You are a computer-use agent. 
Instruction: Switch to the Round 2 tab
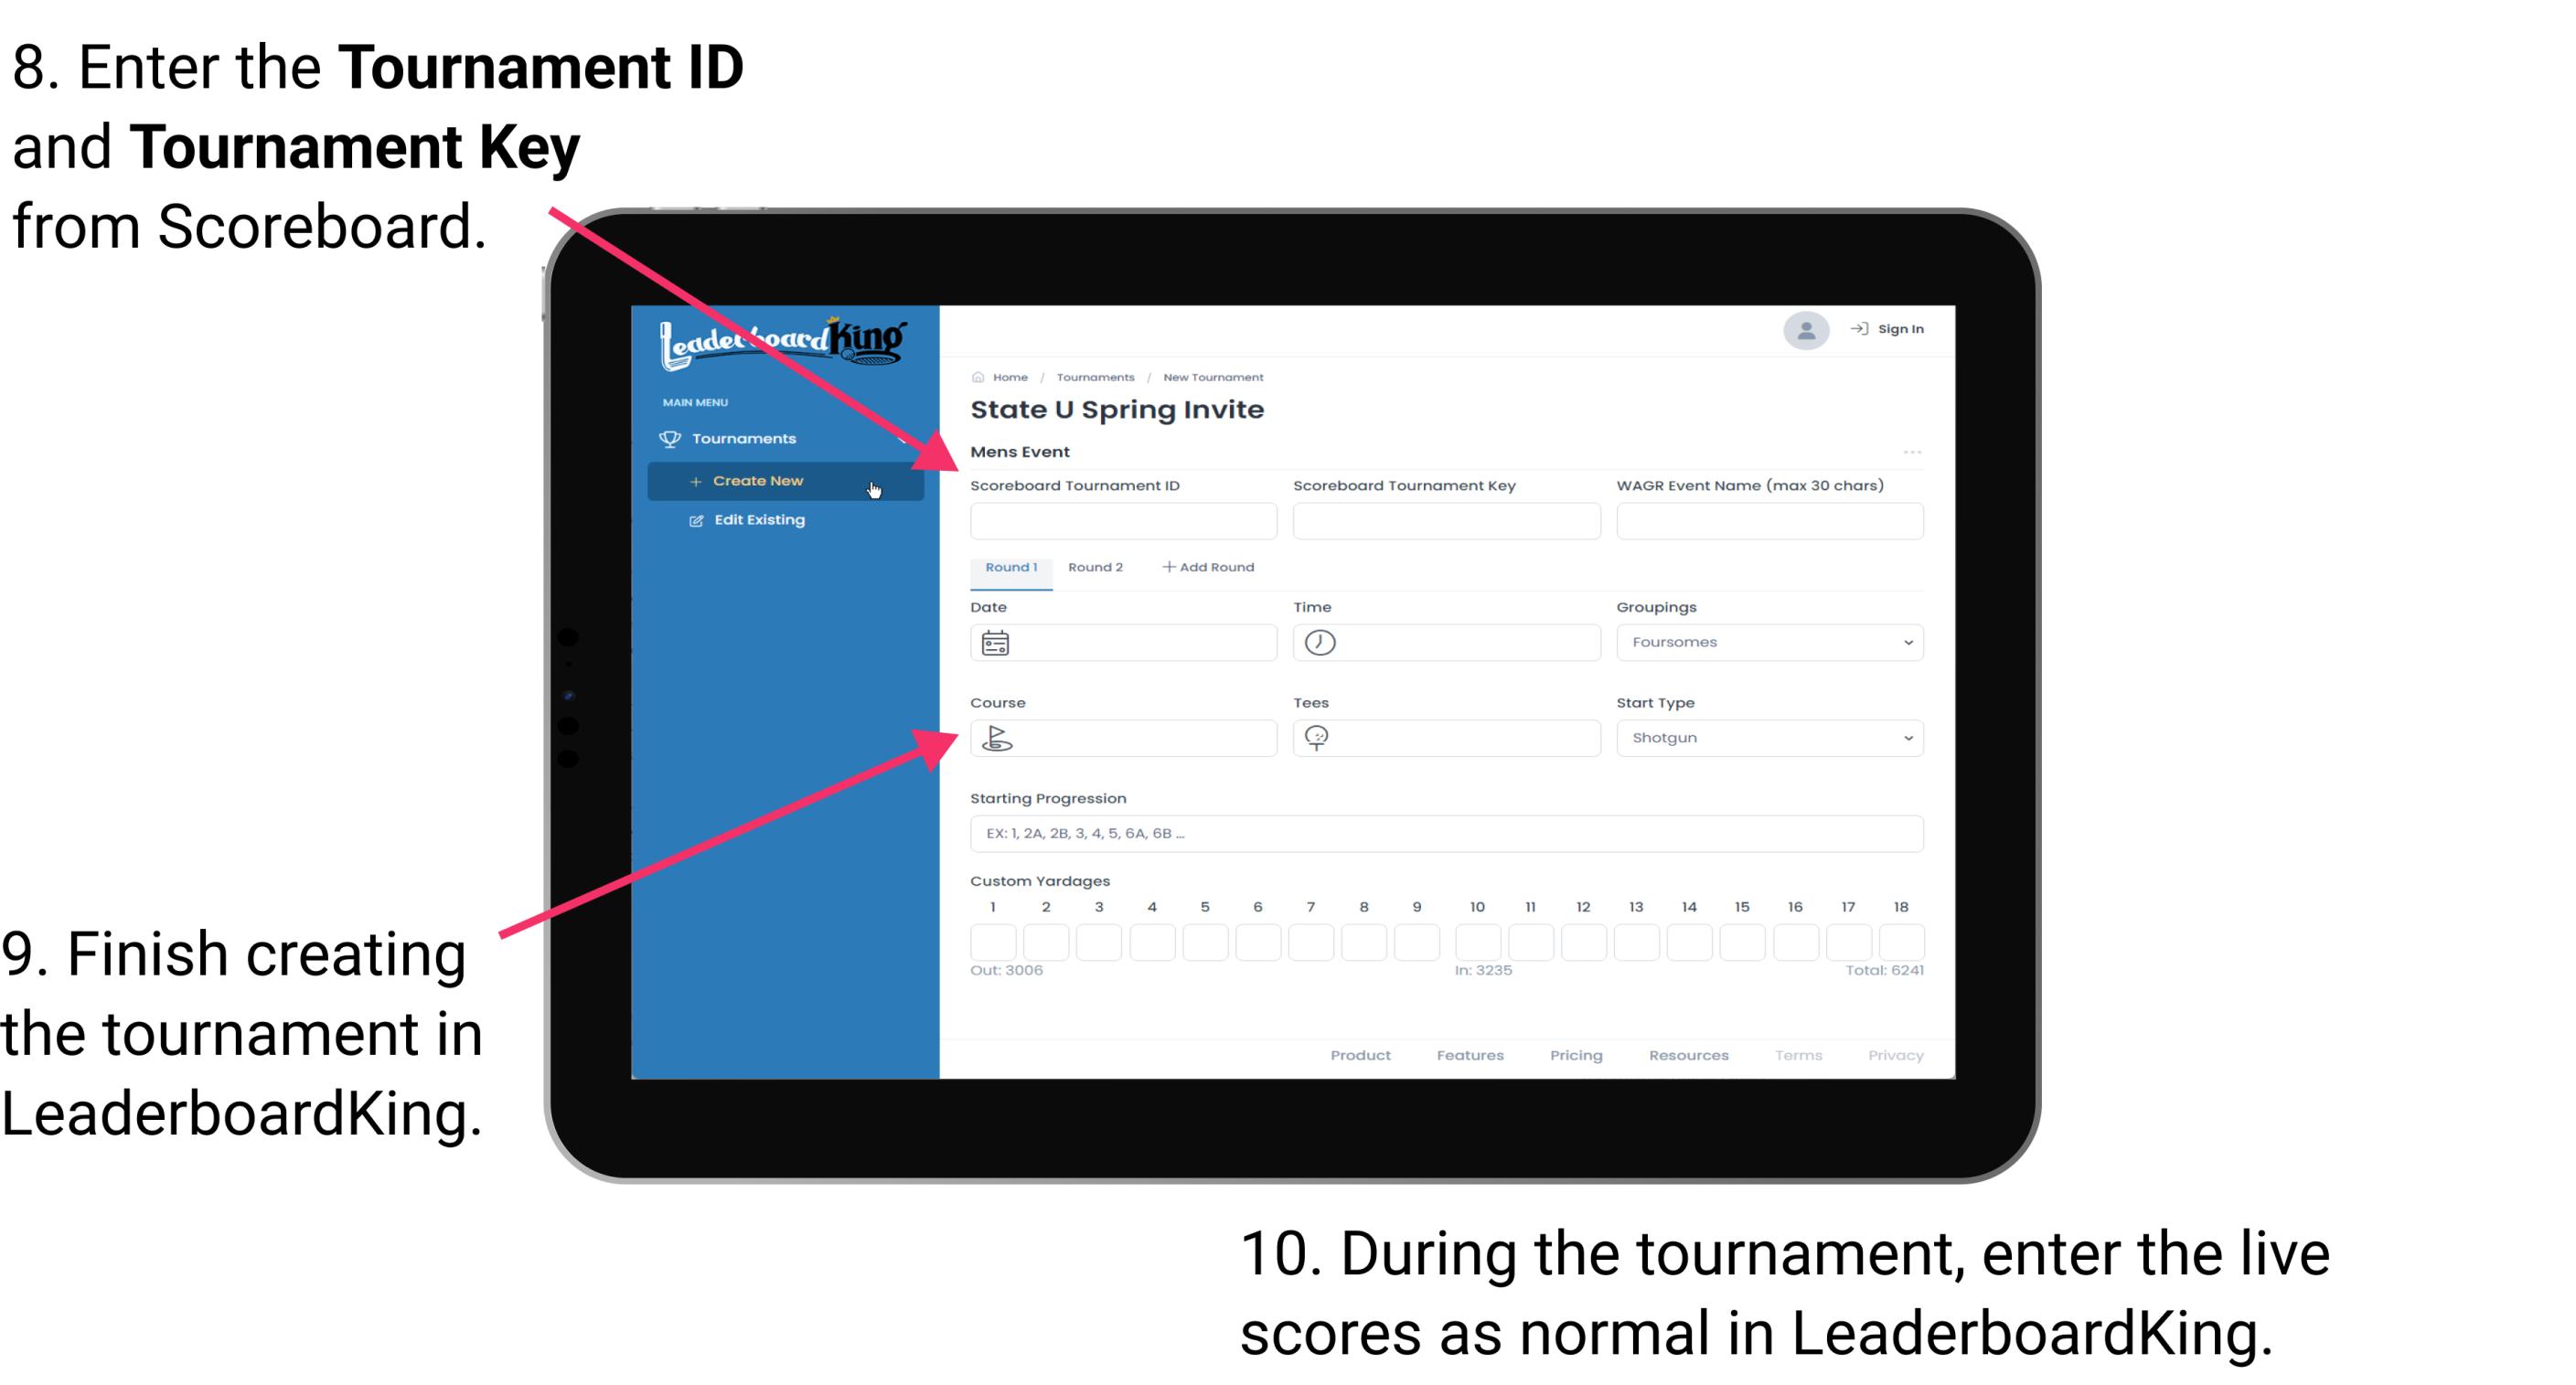[1094, 568]
